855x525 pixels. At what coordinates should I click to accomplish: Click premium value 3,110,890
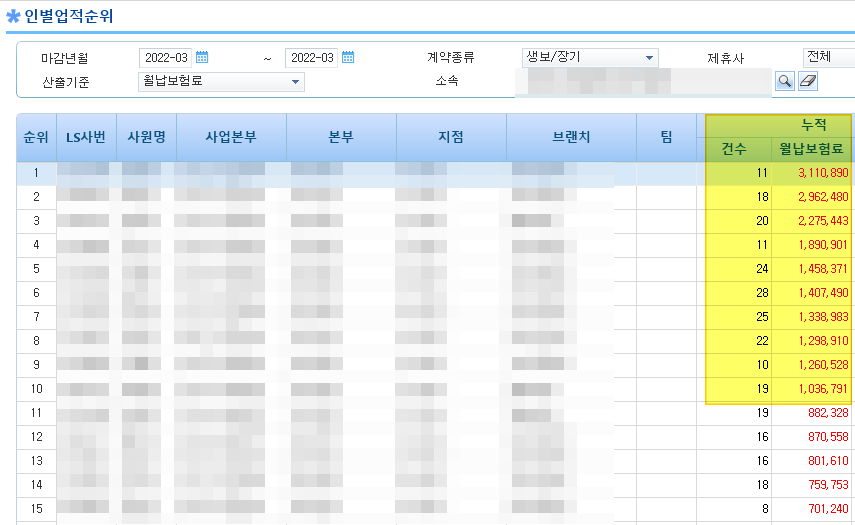823,173
